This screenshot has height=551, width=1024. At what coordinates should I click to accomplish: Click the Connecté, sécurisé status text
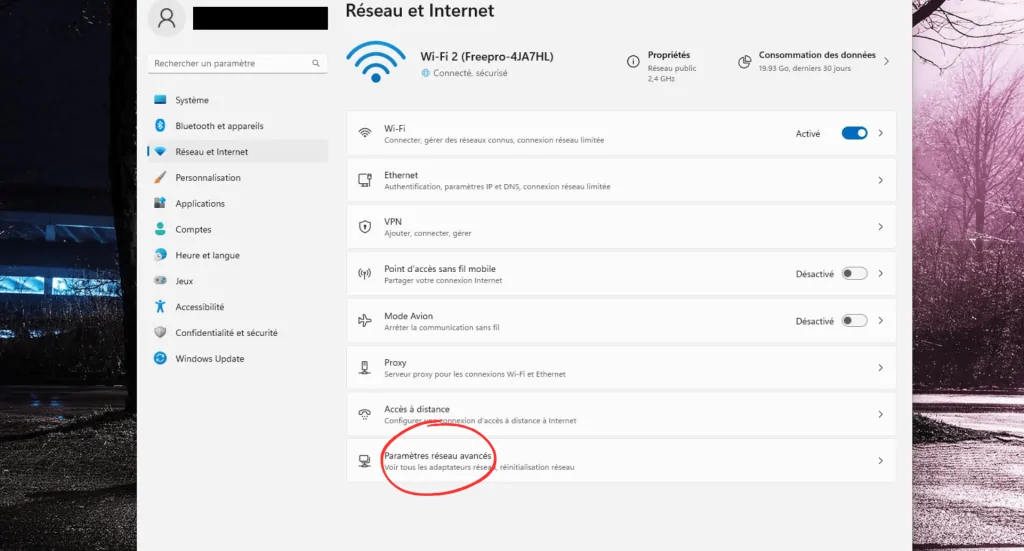pos(470,73)
